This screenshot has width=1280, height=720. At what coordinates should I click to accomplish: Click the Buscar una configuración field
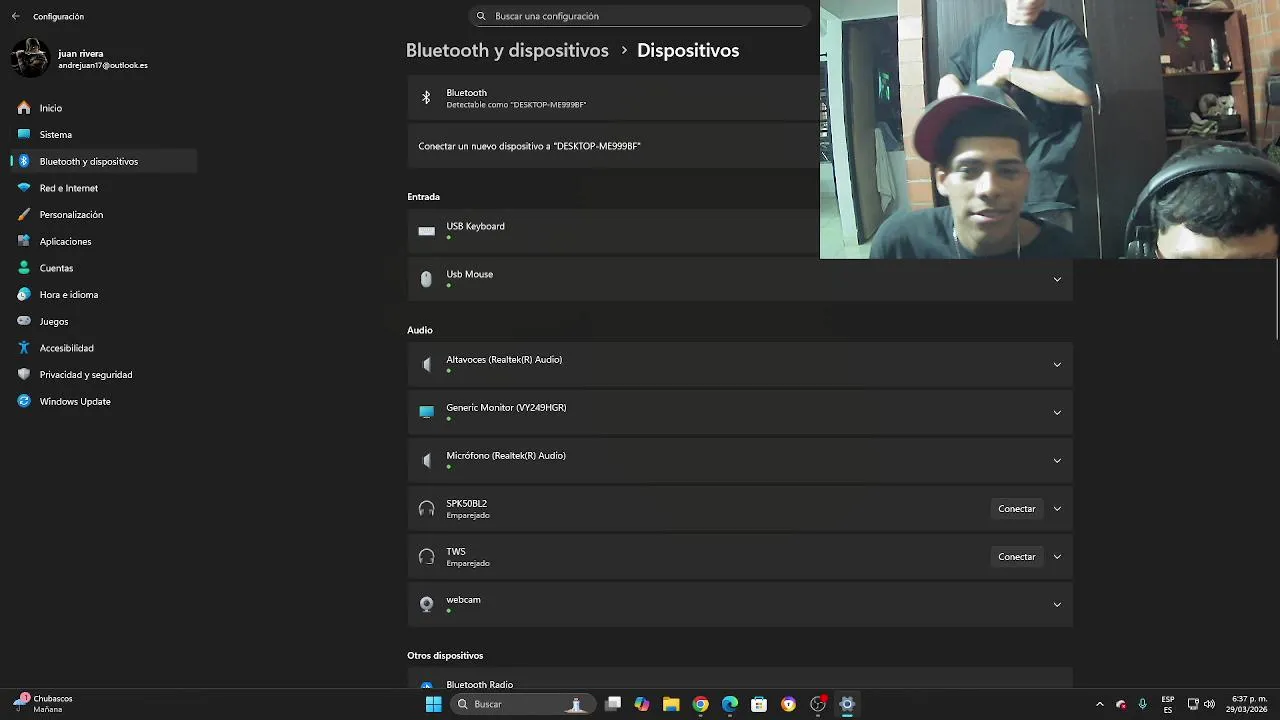click(640, 16)
